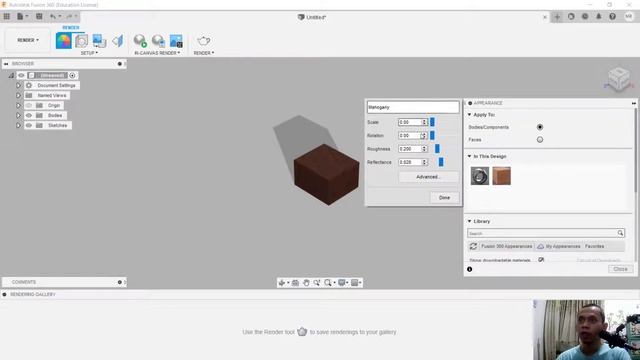Open the Extensions icon
This screenshot has height=360, width=640.
[571, 17]
